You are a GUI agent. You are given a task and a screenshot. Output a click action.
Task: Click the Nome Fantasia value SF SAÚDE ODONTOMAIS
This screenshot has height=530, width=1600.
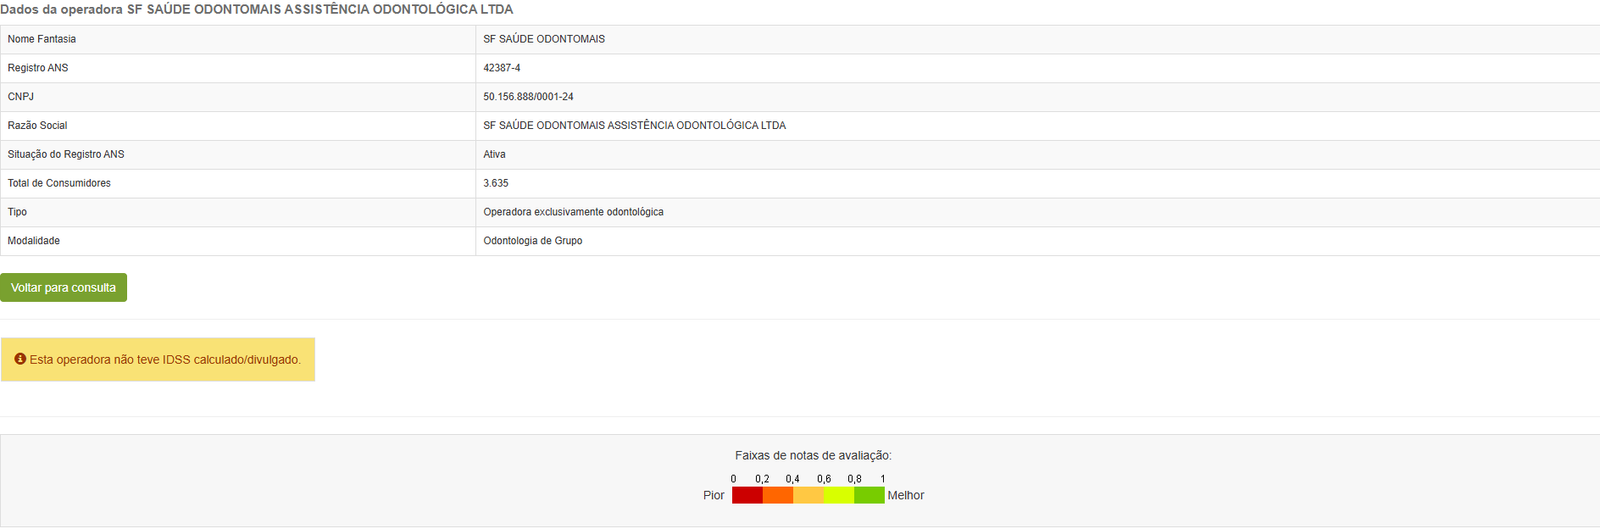pyautogui.click(x=544, y=39)
